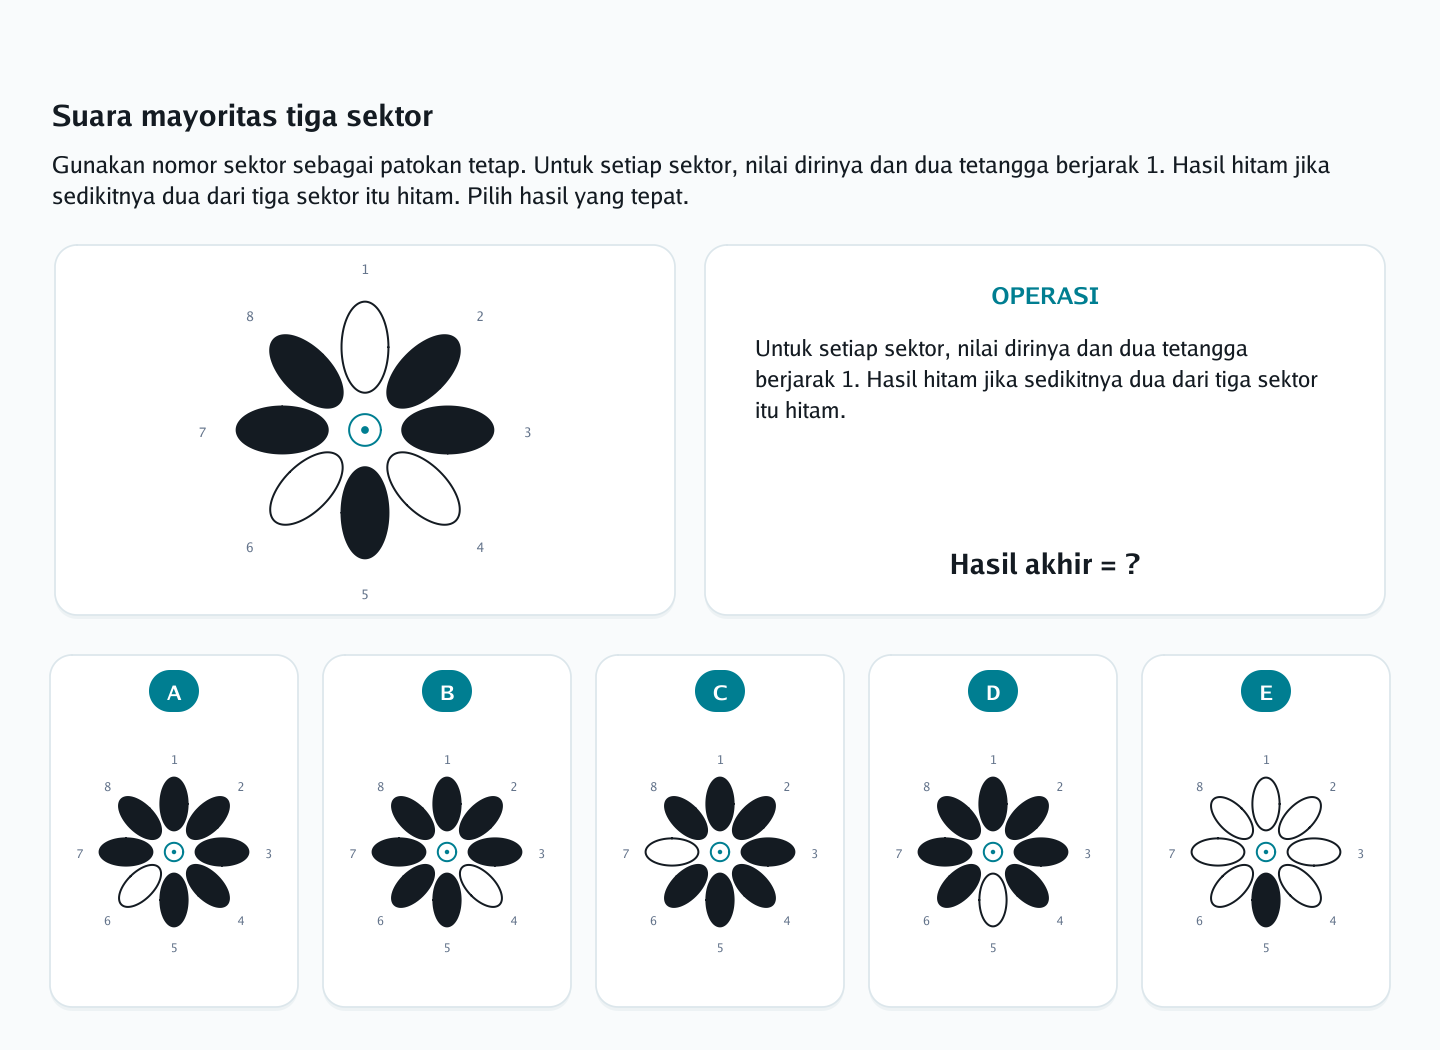Select answer option A badge
This screenshot has width=1440, height=1050.
coord(174,691)
